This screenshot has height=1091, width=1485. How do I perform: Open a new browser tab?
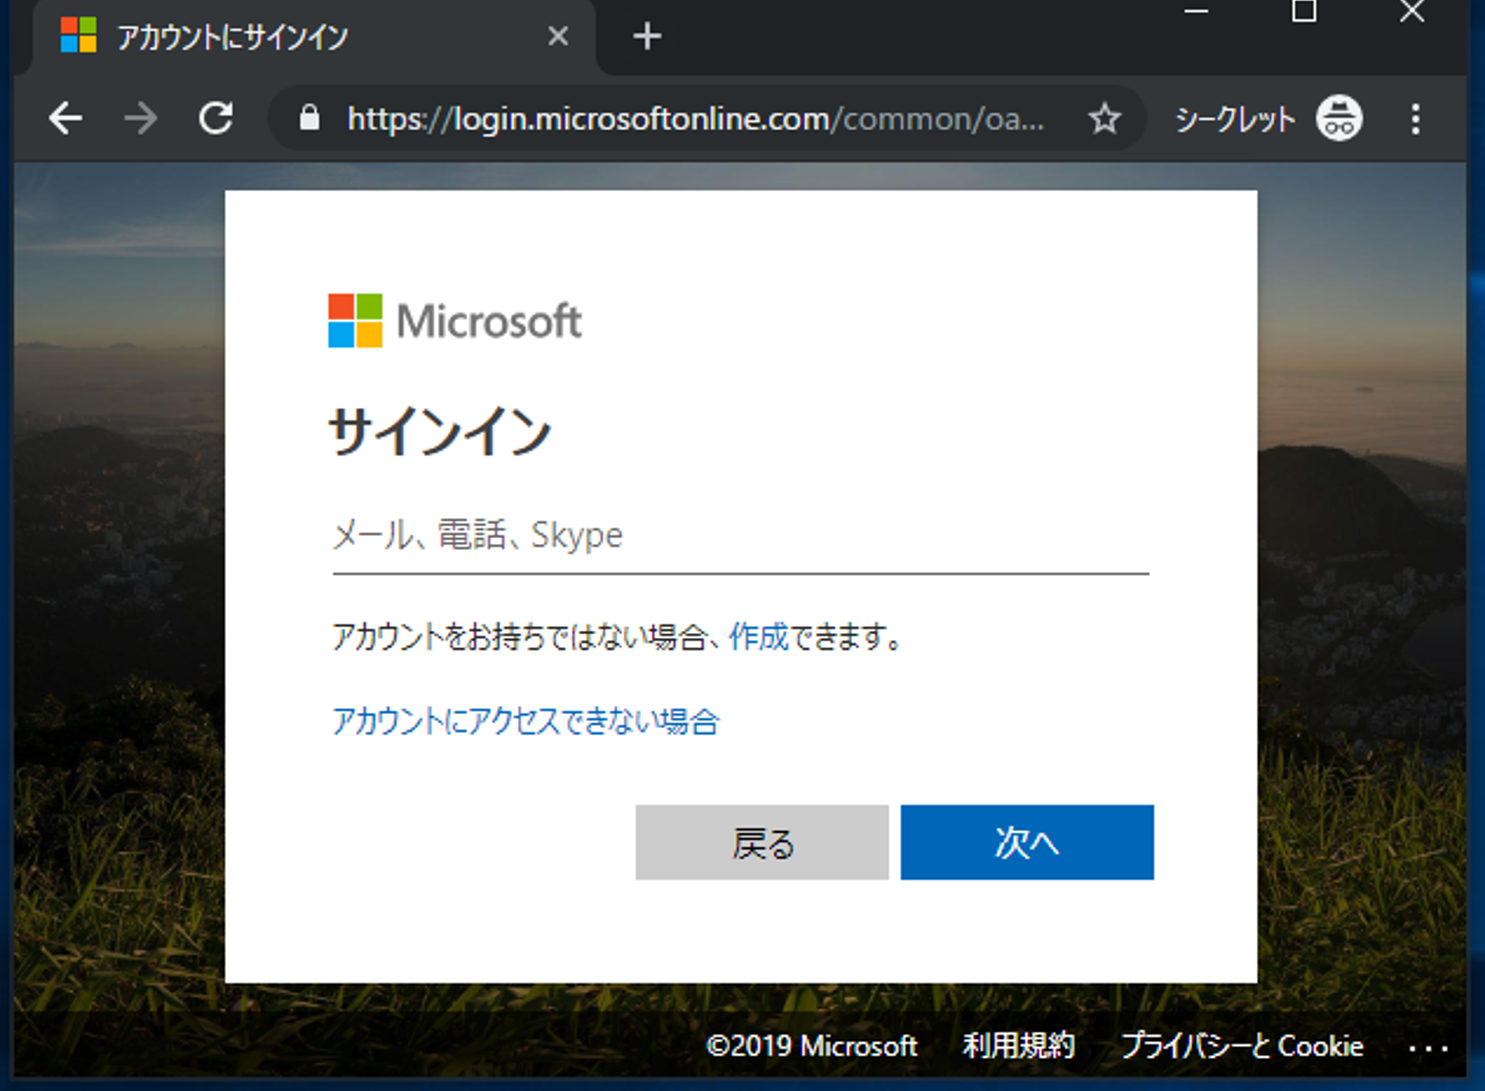point(647,37)
